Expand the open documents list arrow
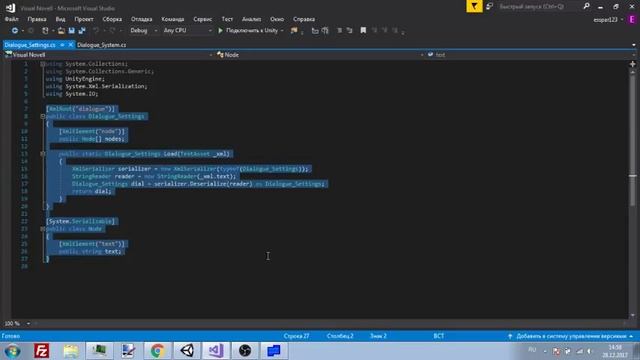 point(634,45)
